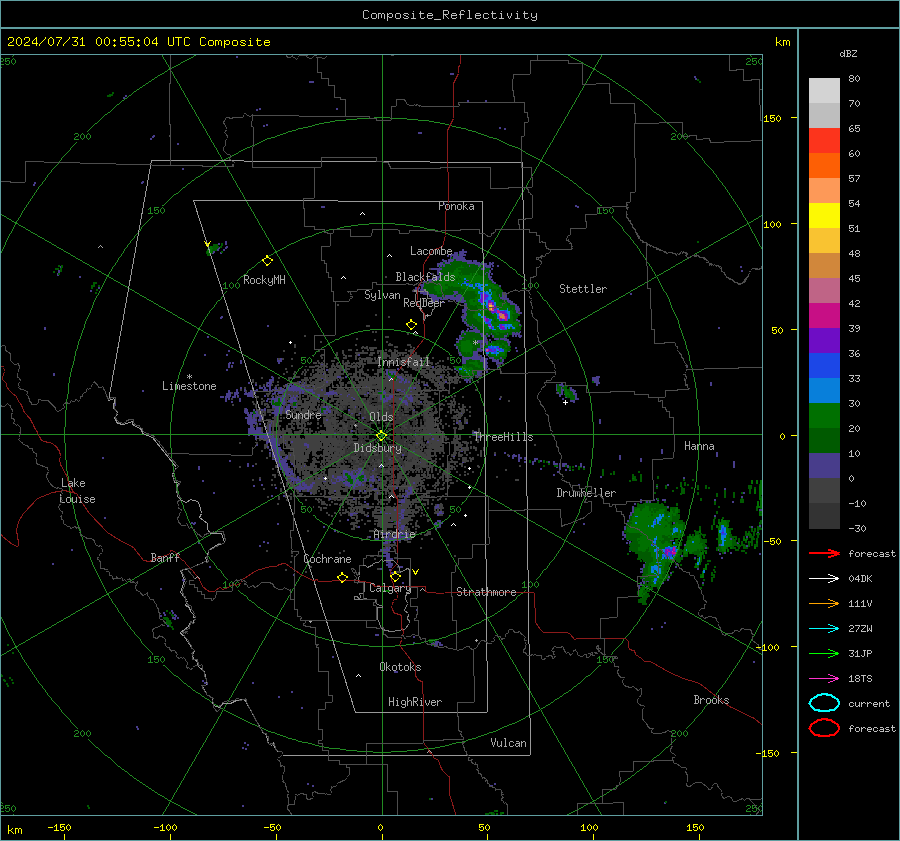This screenshot has height=841, width=900.
Task: Click the 18TS legend label
Action: click(x=860, y=679)
